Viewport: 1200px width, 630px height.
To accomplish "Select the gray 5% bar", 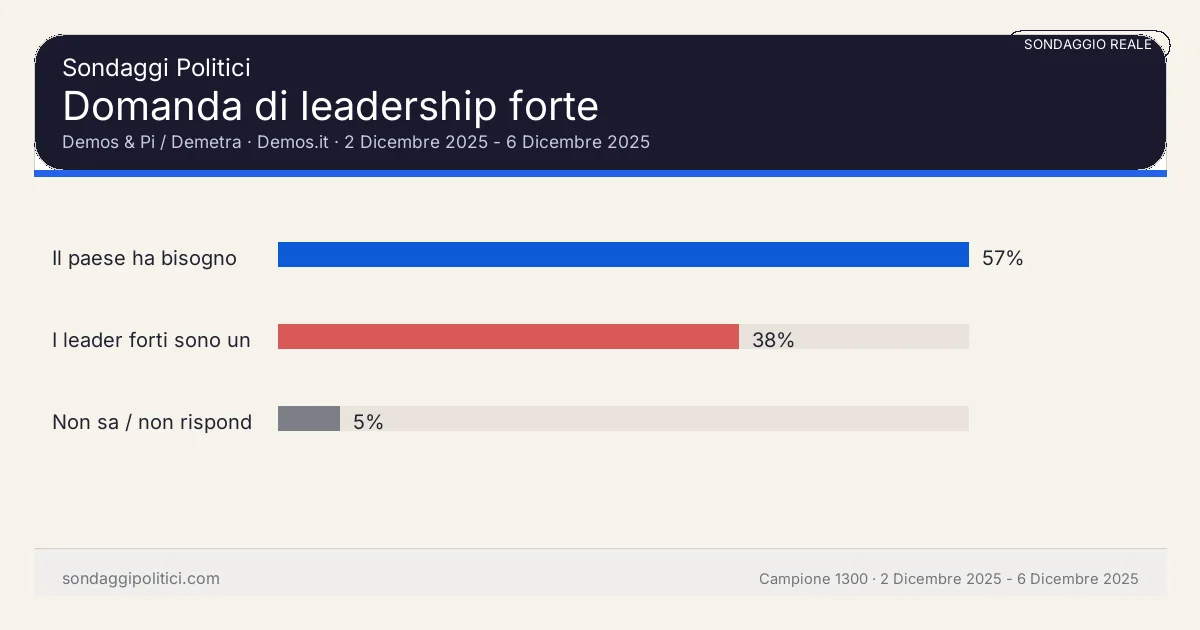I will 309,419.
